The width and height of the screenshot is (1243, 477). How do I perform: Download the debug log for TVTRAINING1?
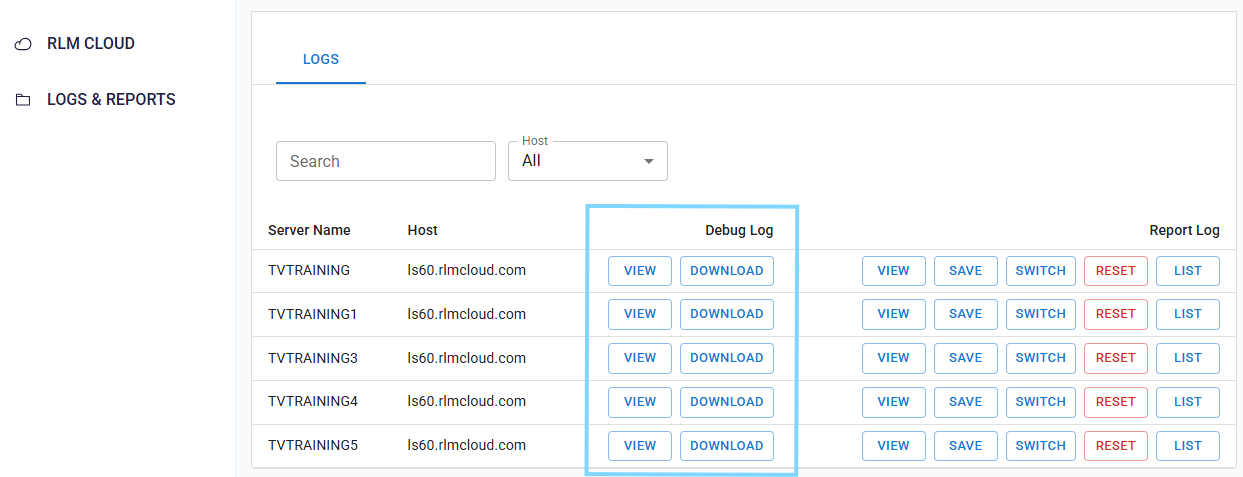[x=727, y=314]
